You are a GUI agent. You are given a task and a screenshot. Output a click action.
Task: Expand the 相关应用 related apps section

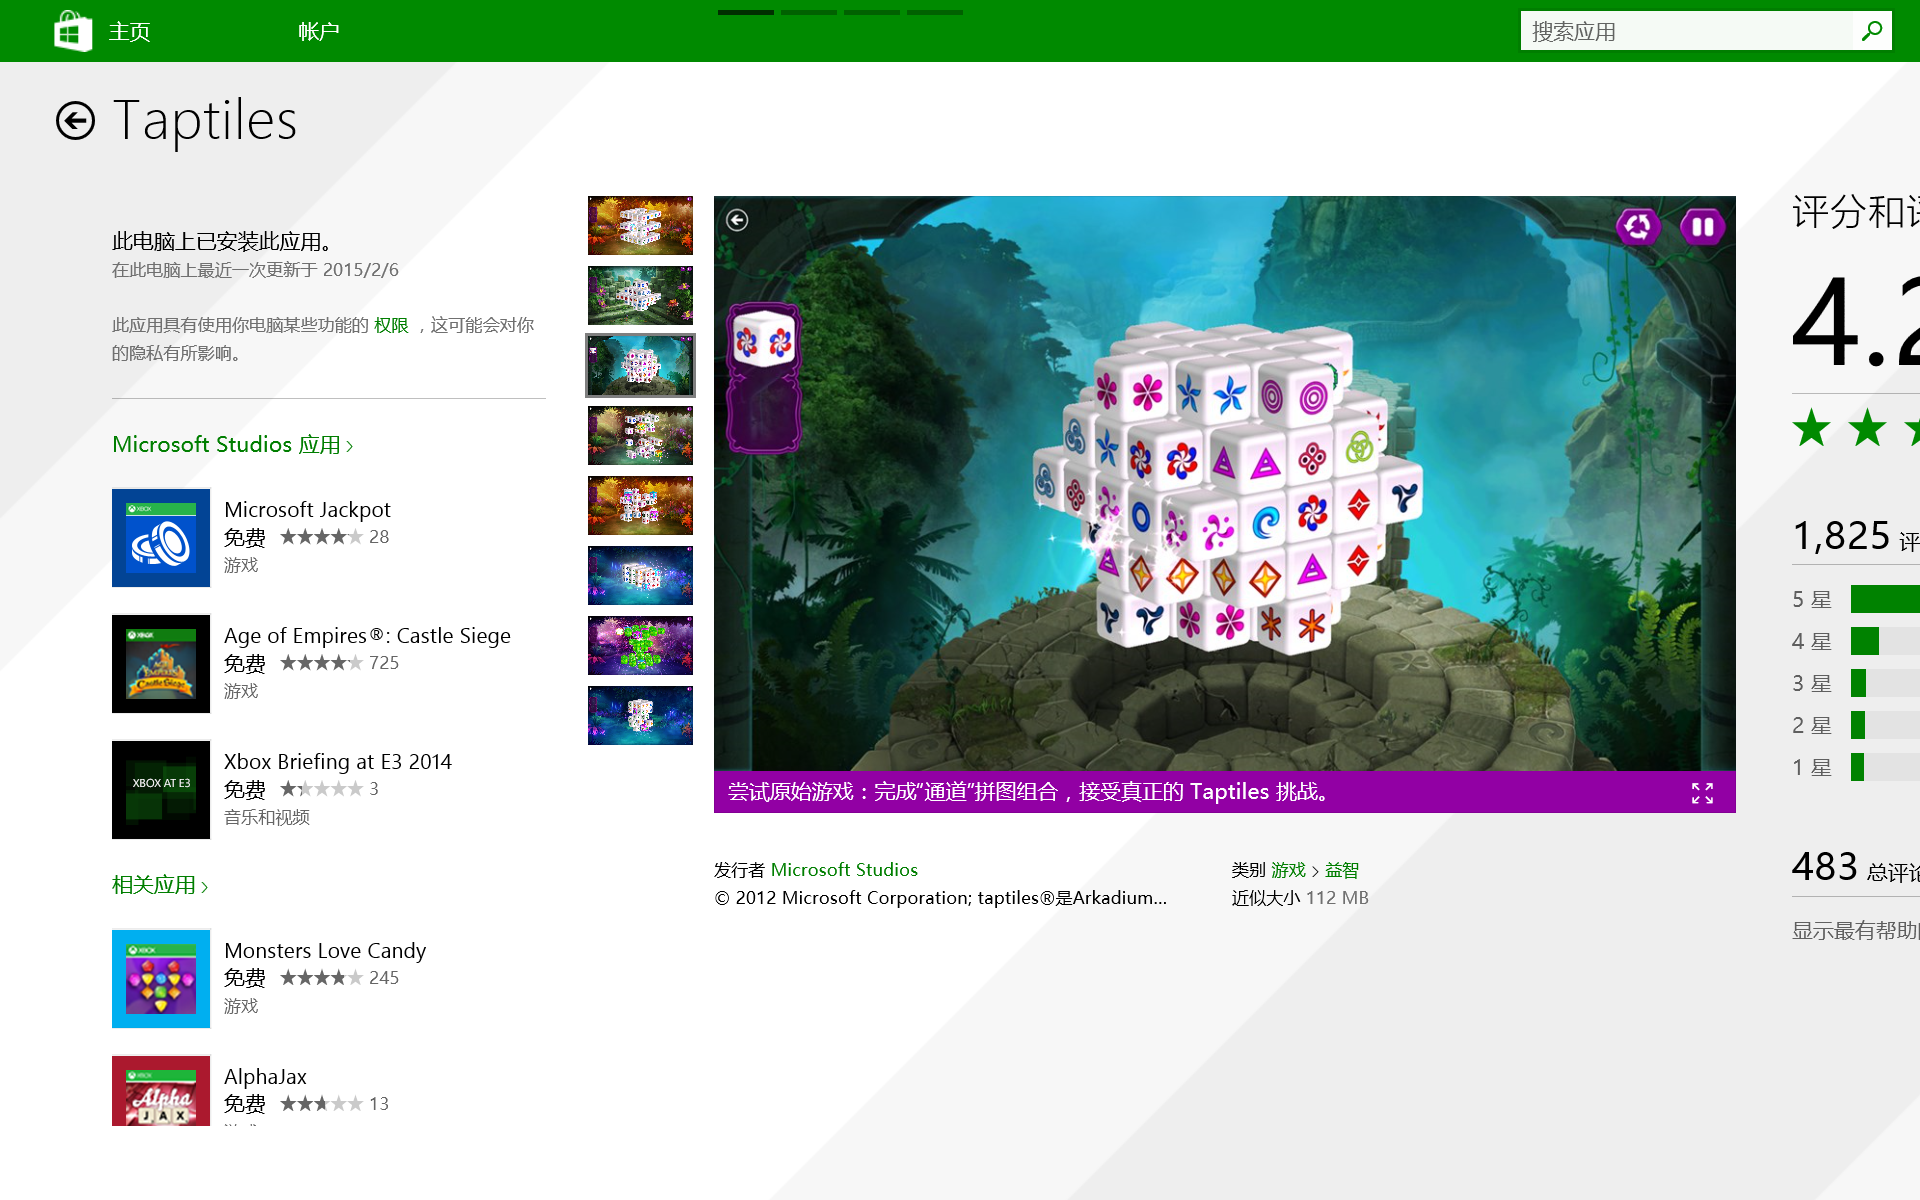[160, 885]
